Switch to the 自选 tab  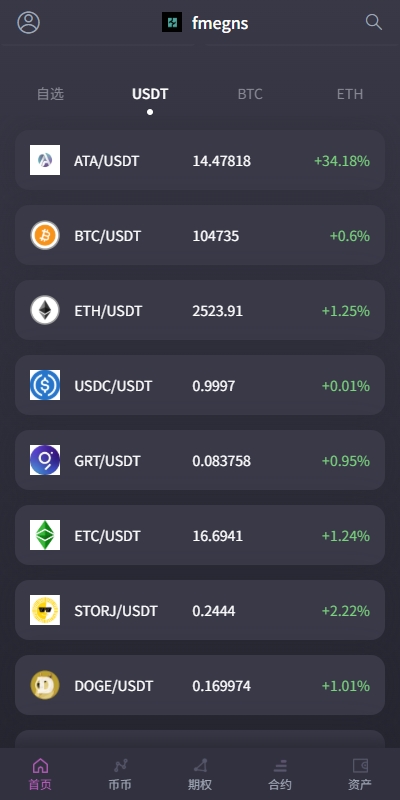click(50, 94)
